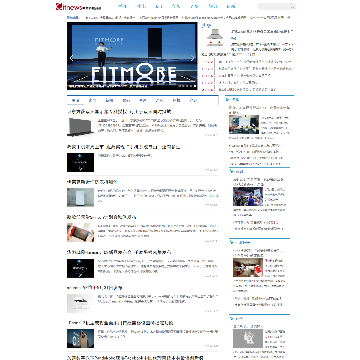Select the last carousel indicator dot
This screenshot has width=360, height=360.
pos(195,86)
